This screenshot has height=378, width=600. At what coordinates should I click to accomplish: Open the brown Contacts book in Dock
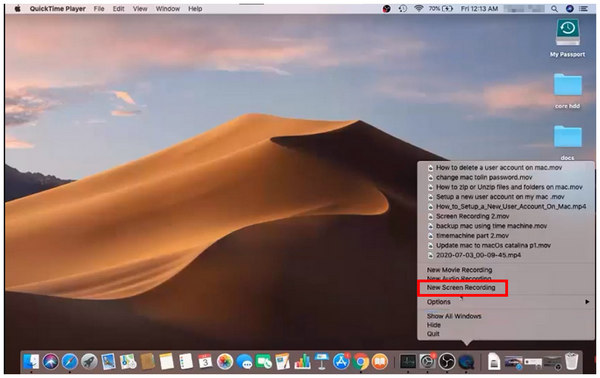click(x=147, y=362)
